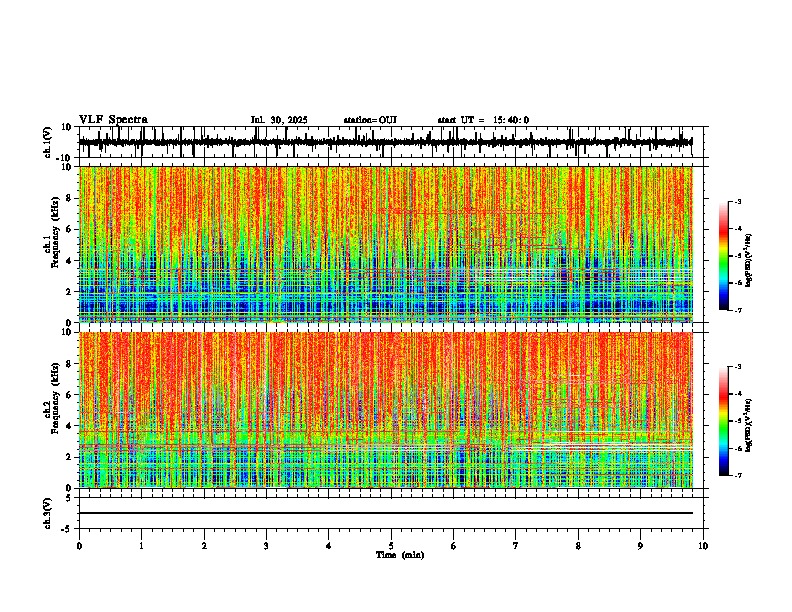Click the "5" tick on ch.3(V) axis
The image size is (792, 612).
(70, 498)
